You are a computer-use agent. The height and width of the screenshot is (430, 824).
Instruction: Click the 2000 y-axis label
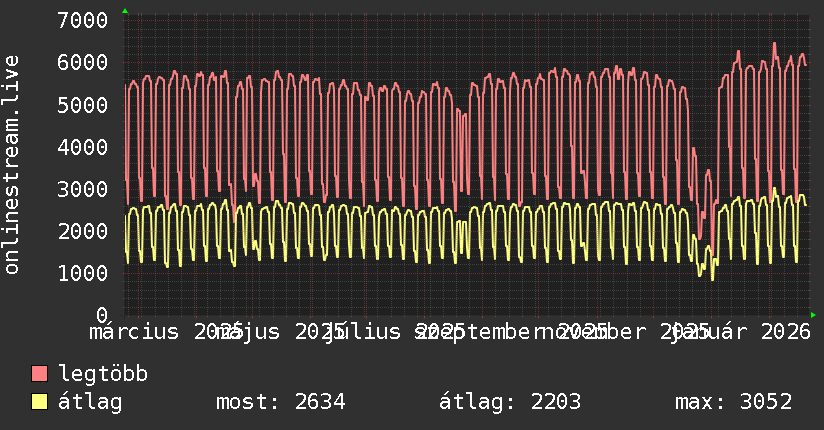coord(83,231)
